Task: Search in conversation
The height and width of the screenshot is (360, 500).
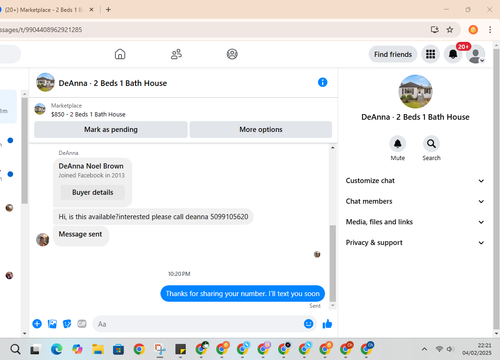Action: click(431, 144)
